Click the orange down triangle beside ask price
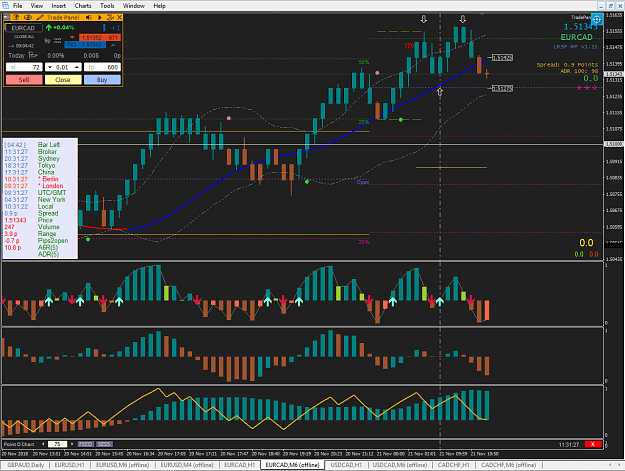Screen dimensions: 625x471 [72, 37]
